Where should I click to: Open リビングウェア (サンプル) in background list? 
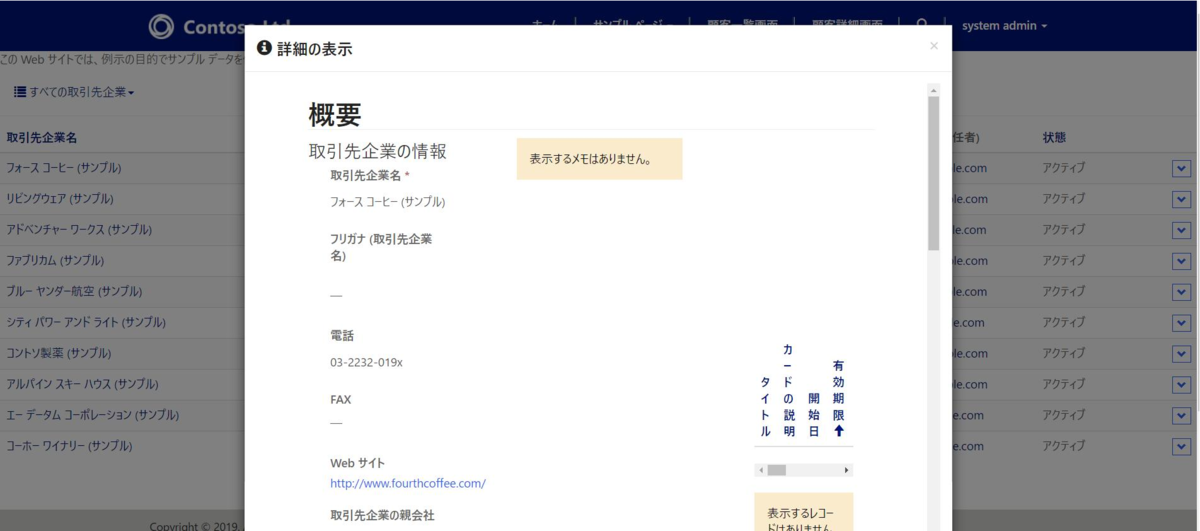pos(60,199)
